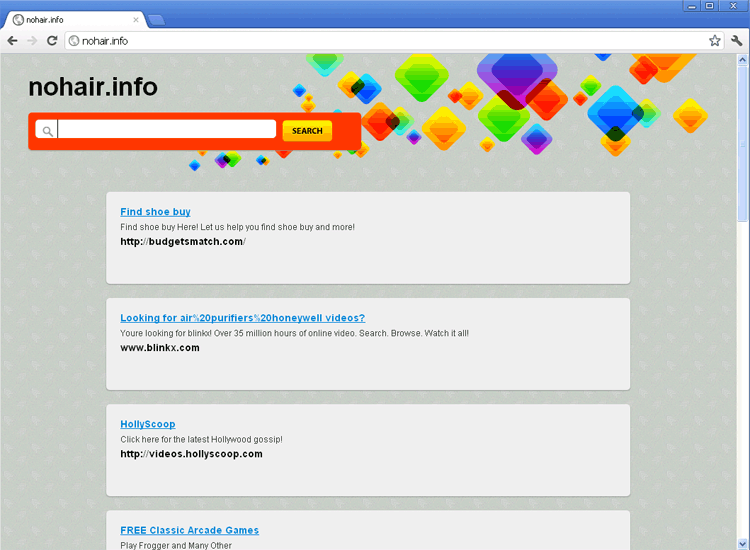This screenshot has height=550, width=750.
Task: Reload the current page
Action: coord(52,41)
